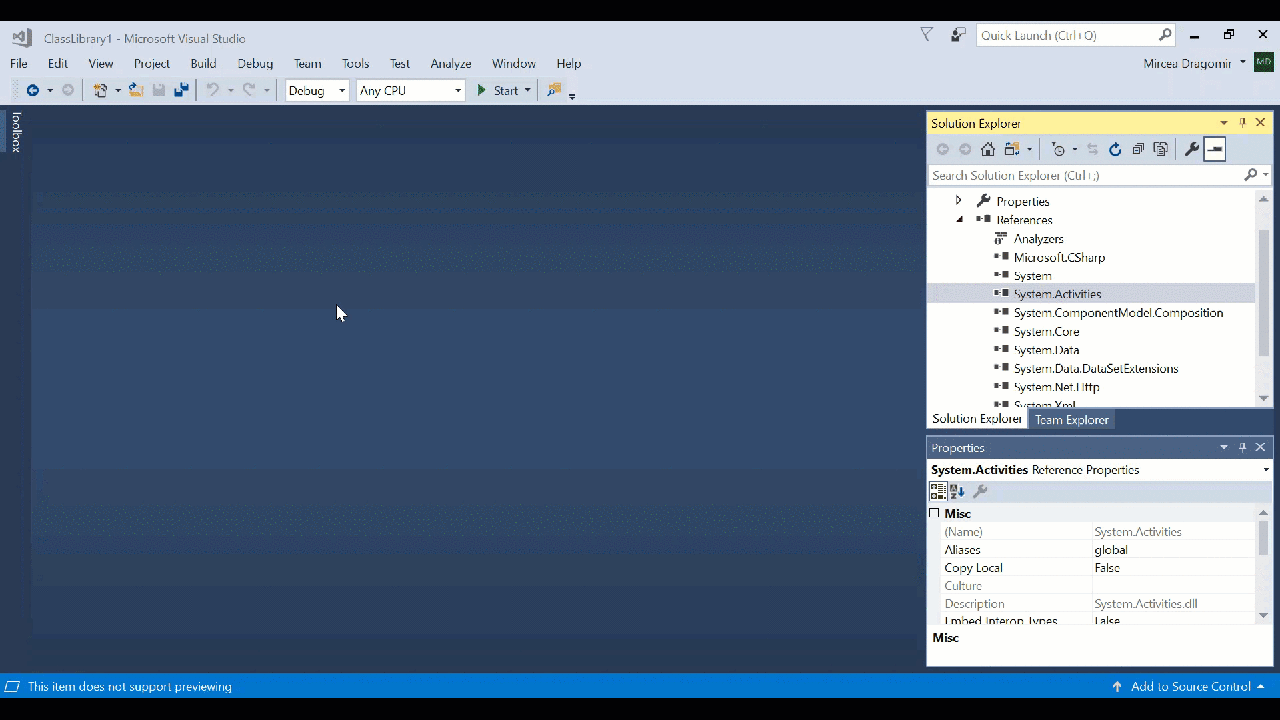Click the Collapse All icon in Solution Explorer
The width and height of the screenshot is (1280, 720).
coord(1138,149)
